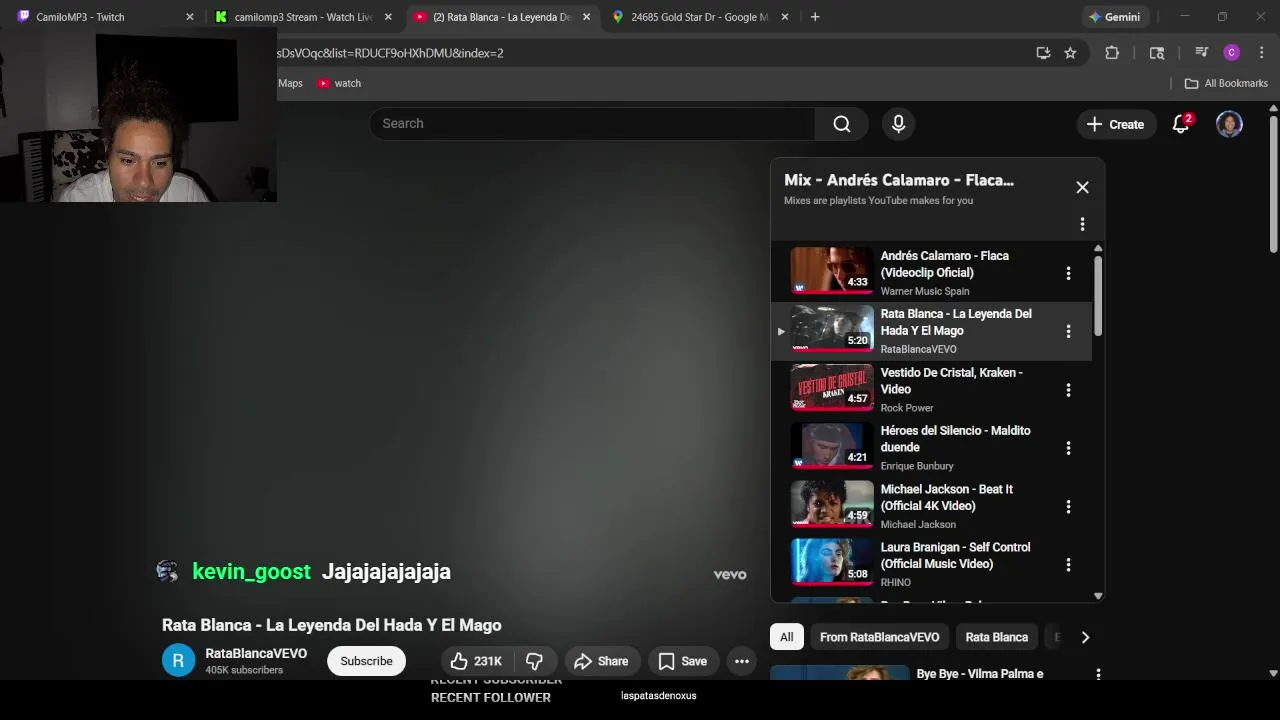Open options for Andrés Calamaro - Flaca

tap(1068, 273)
